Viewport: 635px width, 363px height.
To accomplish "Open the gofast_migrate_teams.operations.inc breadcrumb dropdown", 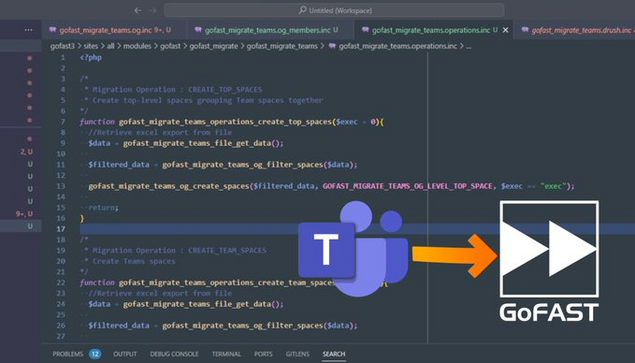I will 398,46.
